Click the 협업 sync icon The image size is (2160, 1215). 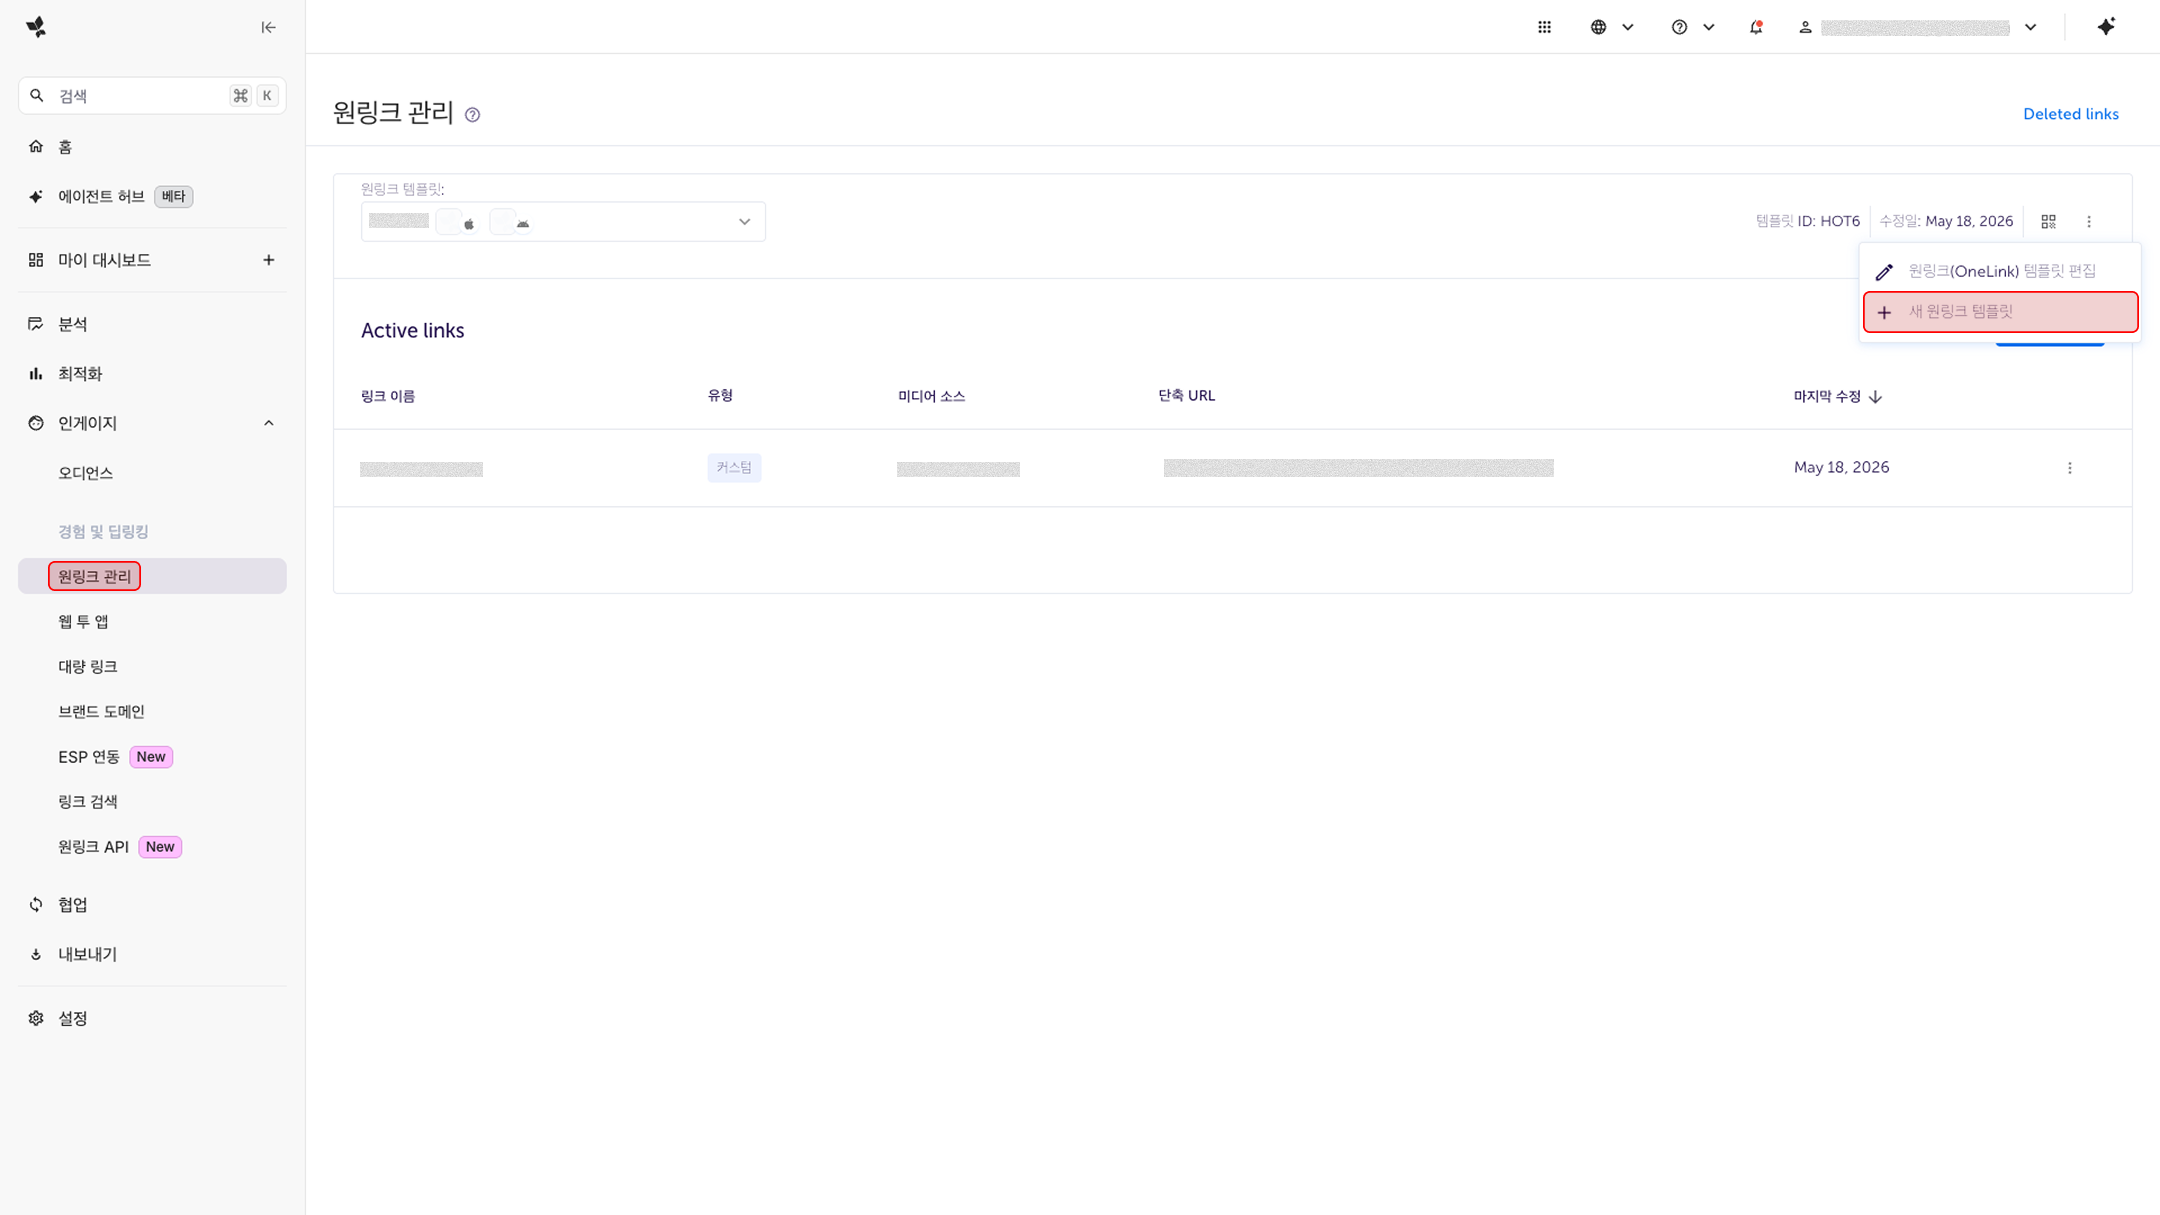(36, 905)
